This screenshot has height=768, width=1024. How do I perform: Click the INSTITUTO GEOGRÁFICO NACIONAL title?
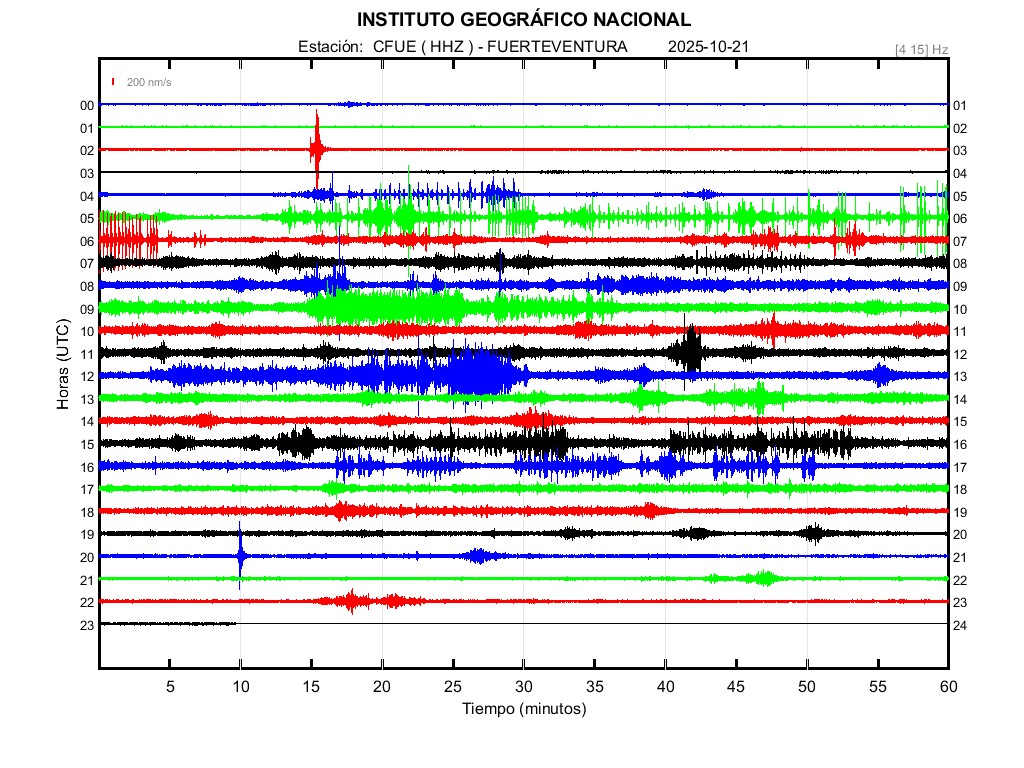[523, 20]
